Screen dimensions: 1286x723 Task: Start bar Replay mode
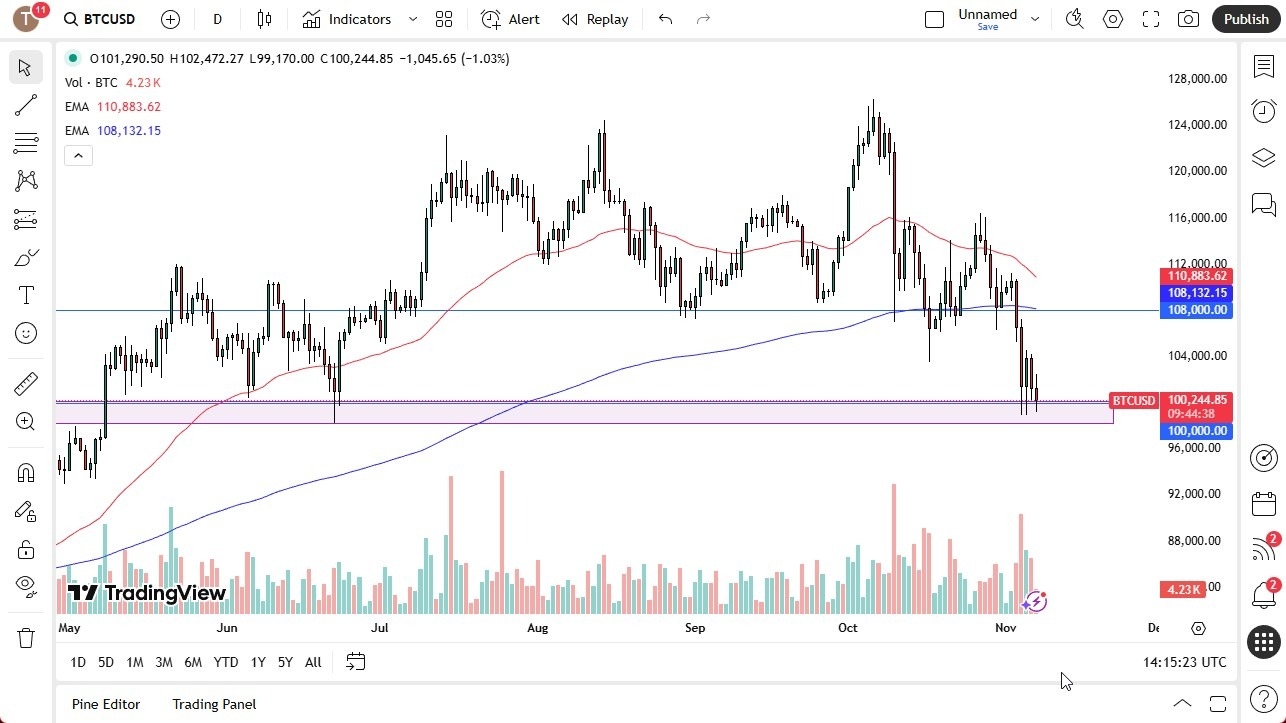click(594, 19)
